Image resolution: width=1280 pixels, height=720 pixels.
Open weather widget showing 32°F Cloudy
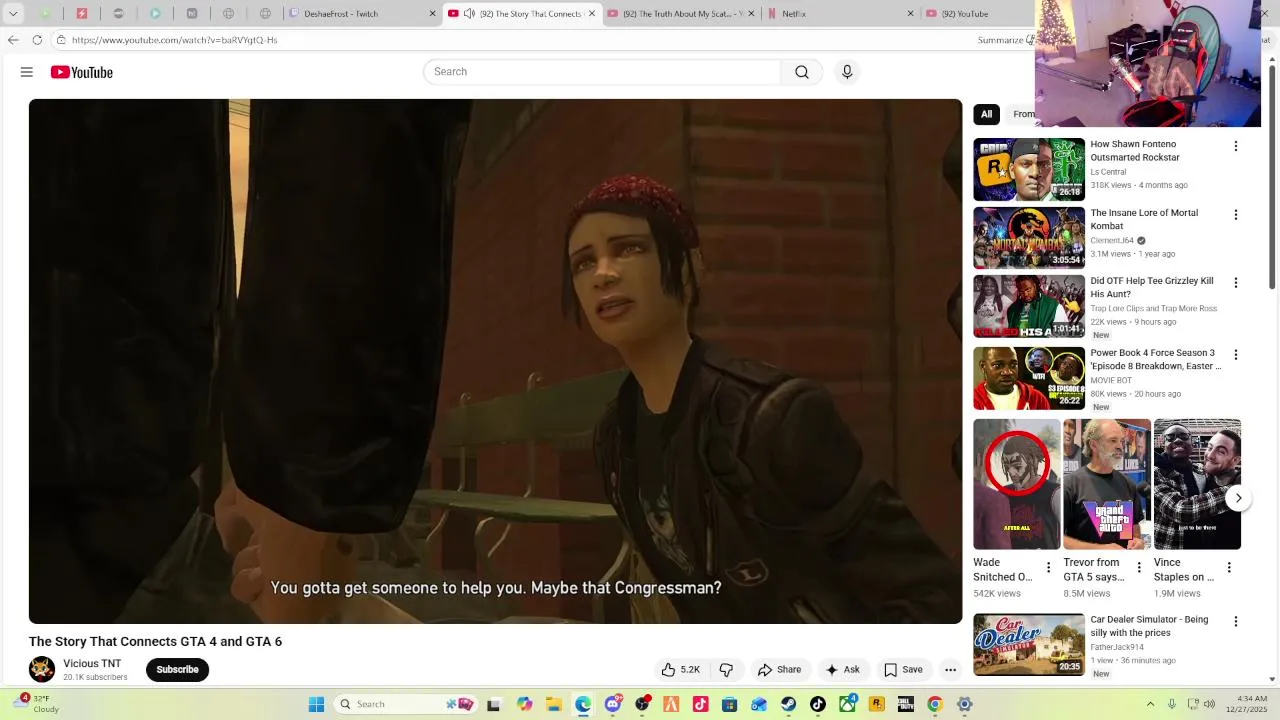35,703
